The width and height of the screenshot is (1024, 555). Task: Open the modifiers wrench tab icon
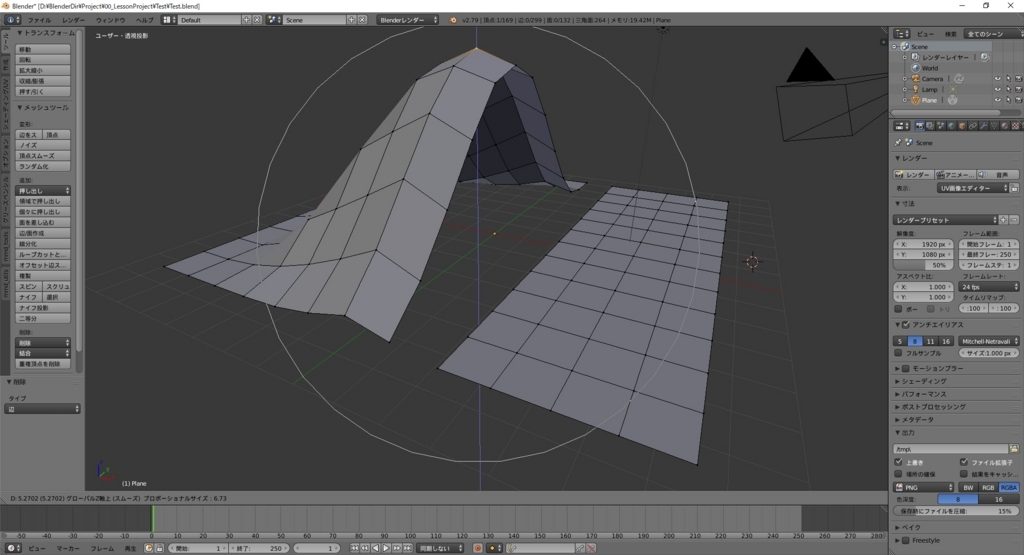click(984, 126)
